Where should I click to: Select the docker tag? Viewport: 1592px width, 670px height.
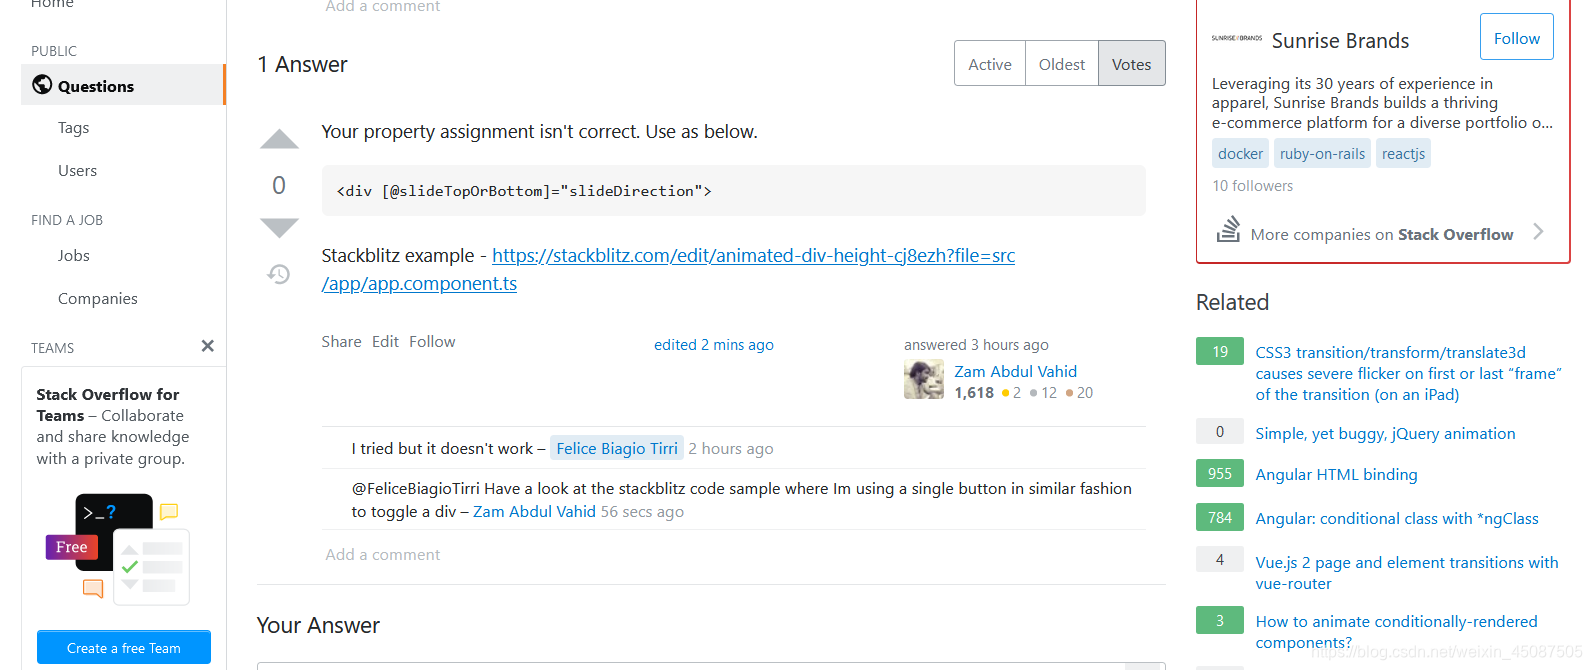click(x=1240, y=154)
